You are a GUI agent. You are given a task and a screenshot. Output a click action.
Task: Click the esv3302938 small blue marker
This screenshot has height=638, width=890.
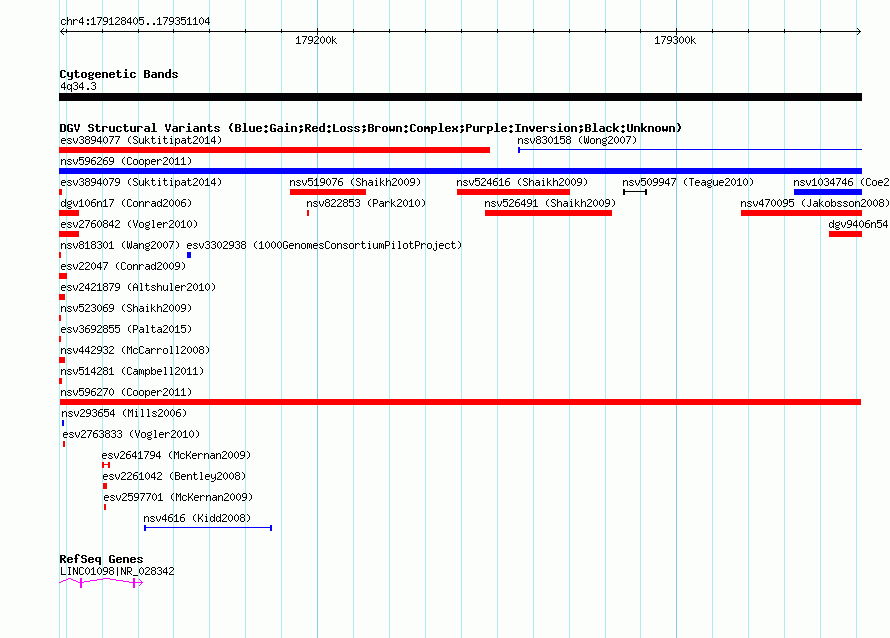189,255
